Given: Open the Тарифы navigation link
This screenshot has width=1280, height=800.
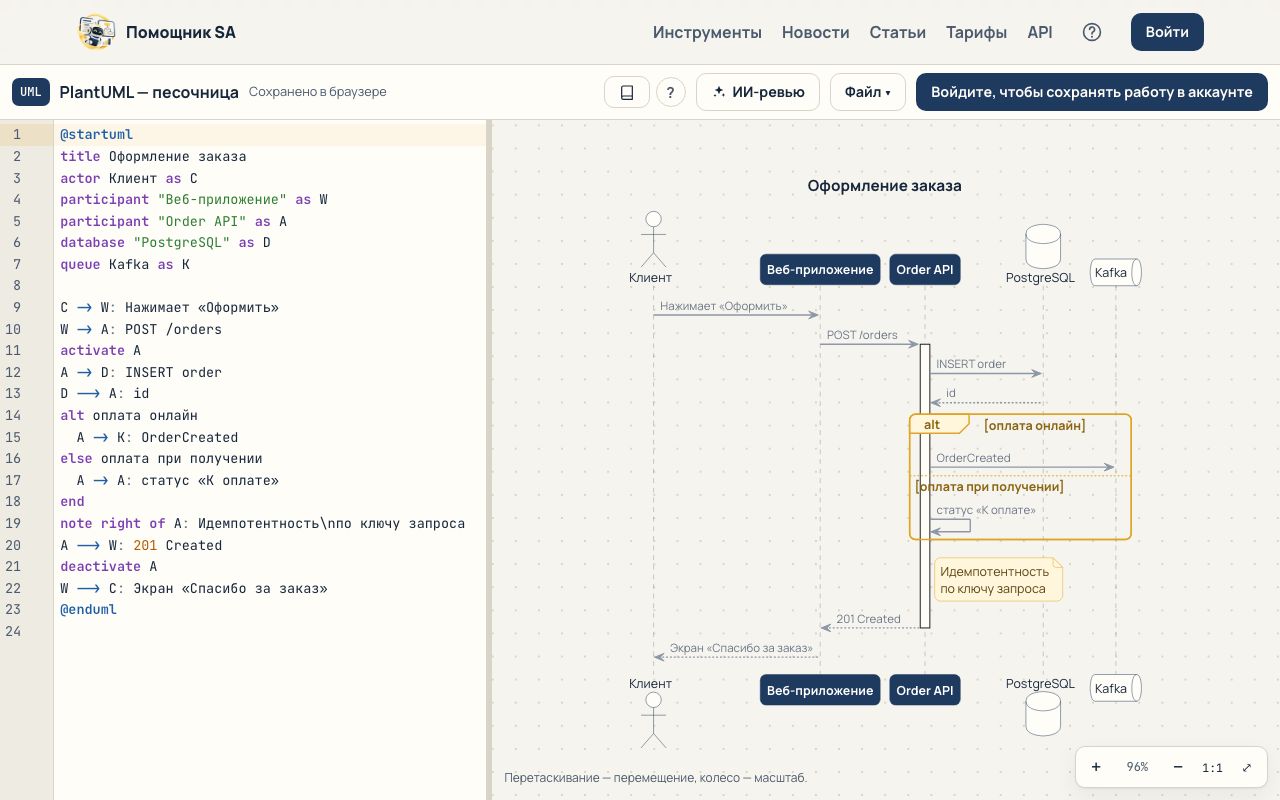Looking at the screenshot, I should pos(976,32).
